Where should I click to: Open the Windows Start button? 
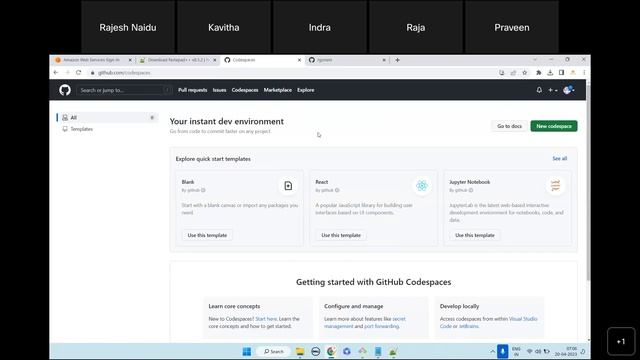pos(247,351)
